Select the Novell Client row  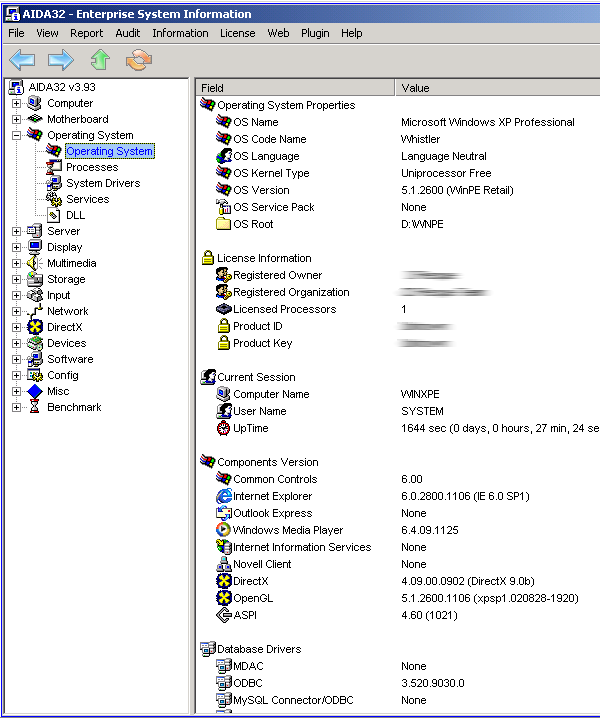coord(398,564)
